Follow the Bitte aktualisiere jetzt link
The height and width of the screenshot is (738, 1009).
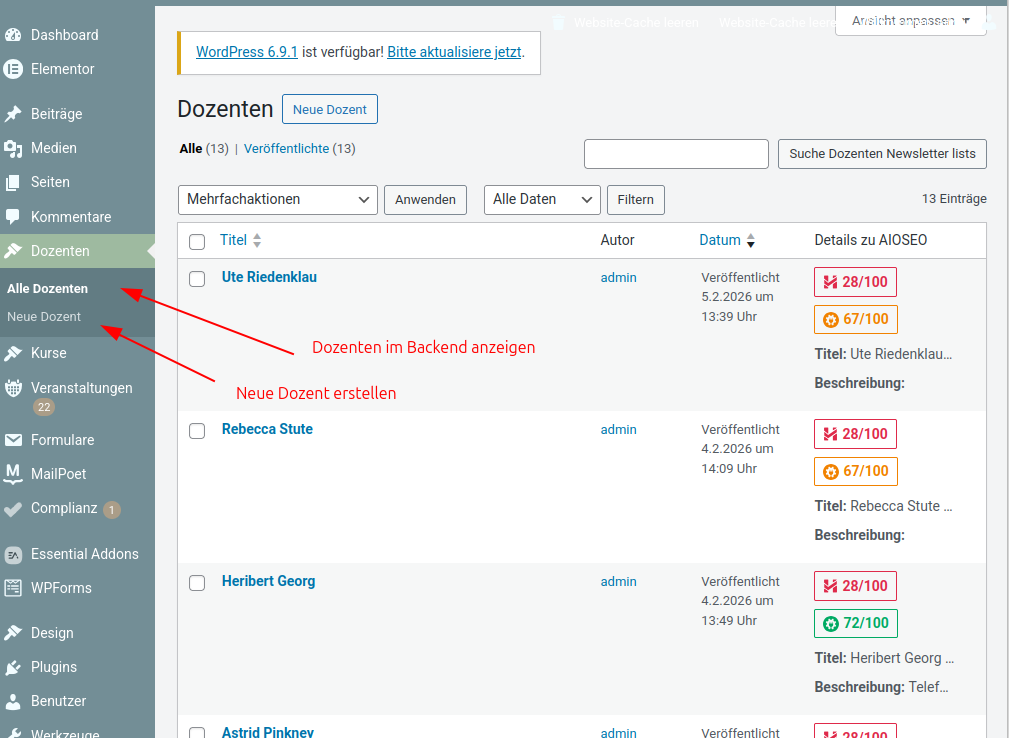coord(454,52)
